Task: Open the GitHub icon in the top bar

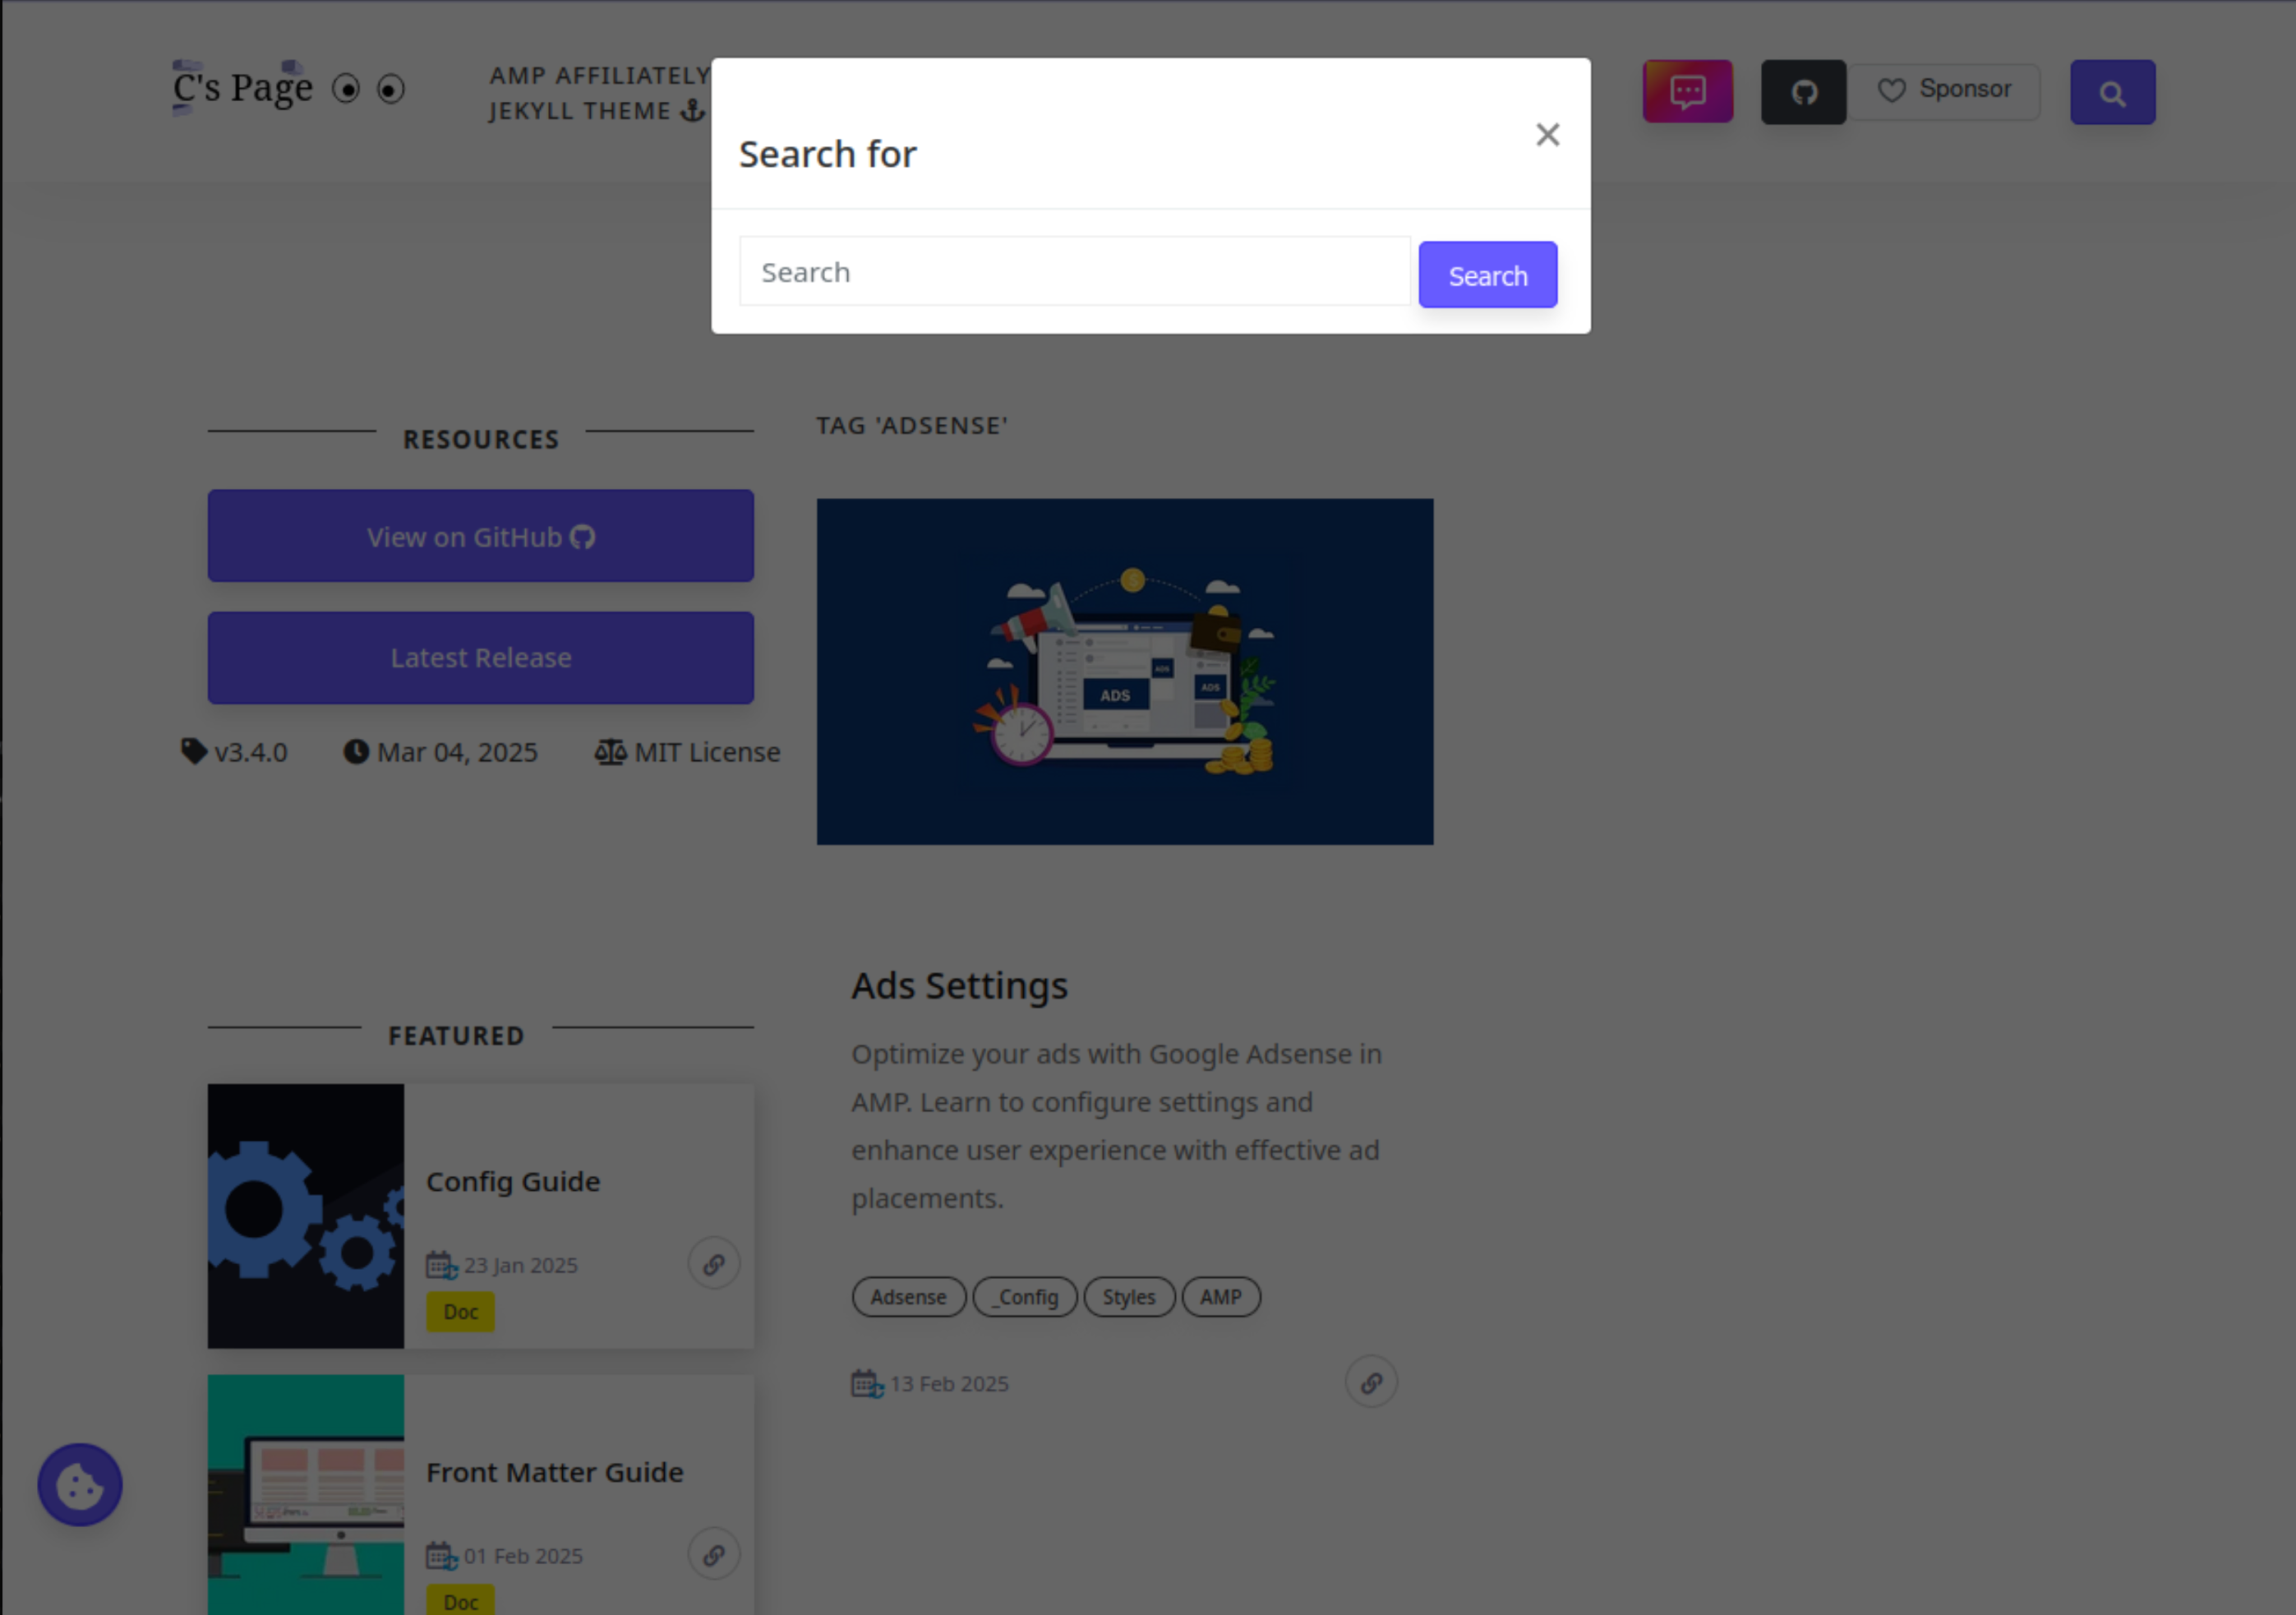Action: coord(1803,91)
